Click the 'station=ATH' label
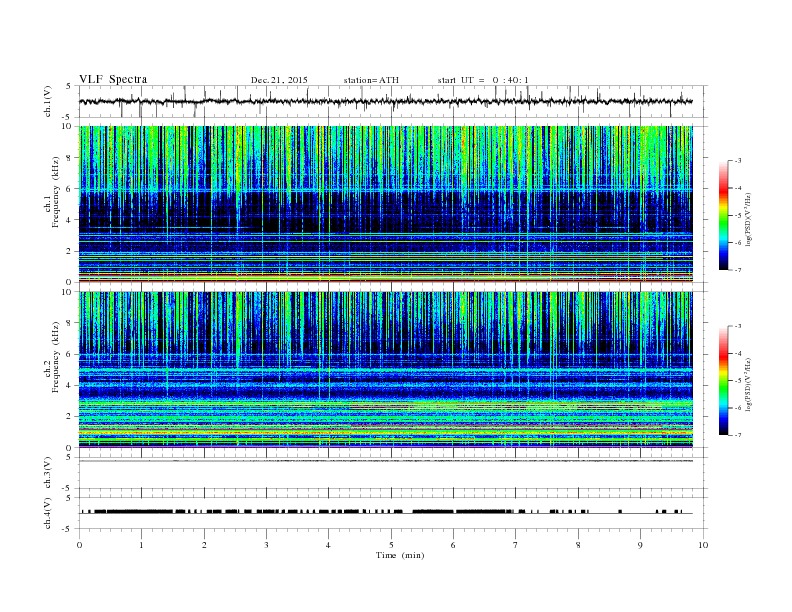The height and width of the screenshot is (612, 792). click(371, 80)
